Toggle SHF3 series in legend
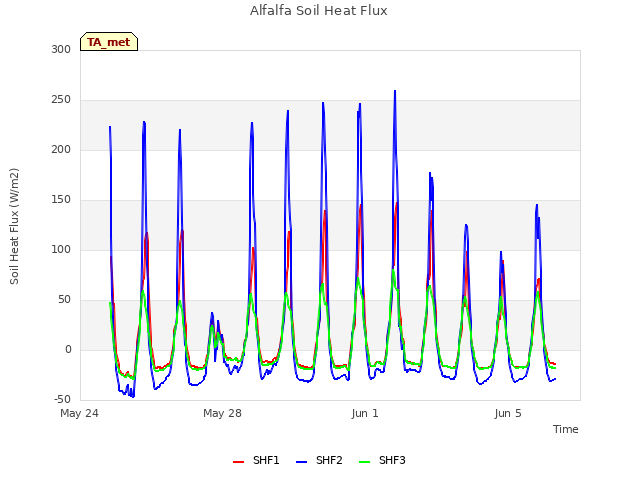The width and height of the screenshot is (640, 480). click(x=382, y=461)
